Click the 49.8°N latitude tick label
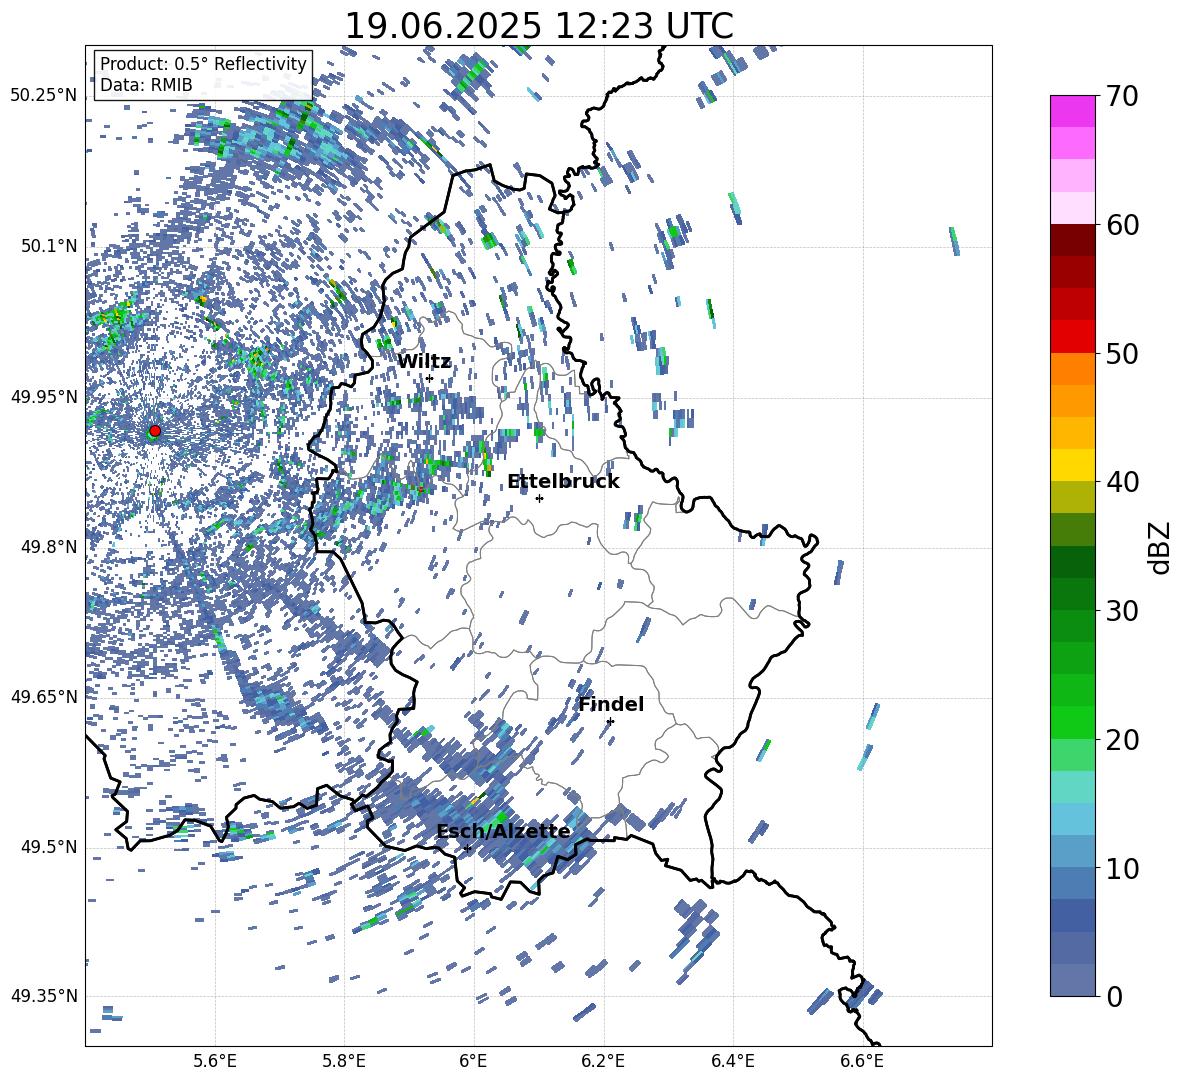Image resolution: width=1184 pixels, height=1081 pixels. [50, 547]
